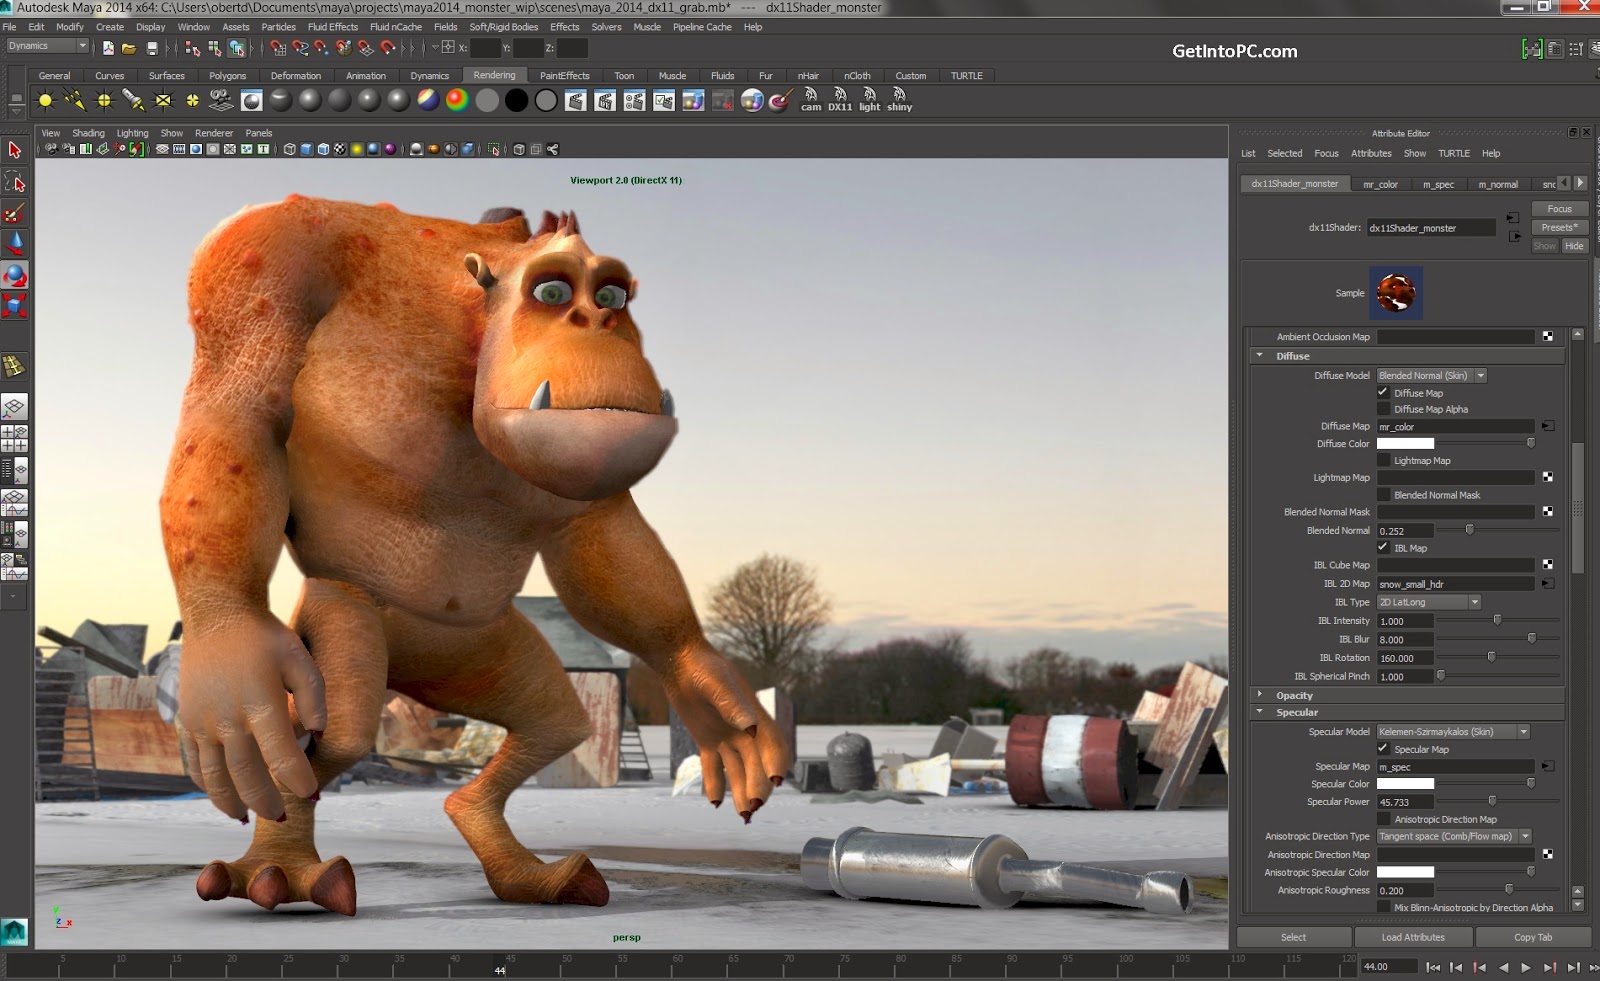This screenshot has width=1600, height=981.
Task: Click the Hide button in Attribute Editor
Action: [x=1574, y=246]
